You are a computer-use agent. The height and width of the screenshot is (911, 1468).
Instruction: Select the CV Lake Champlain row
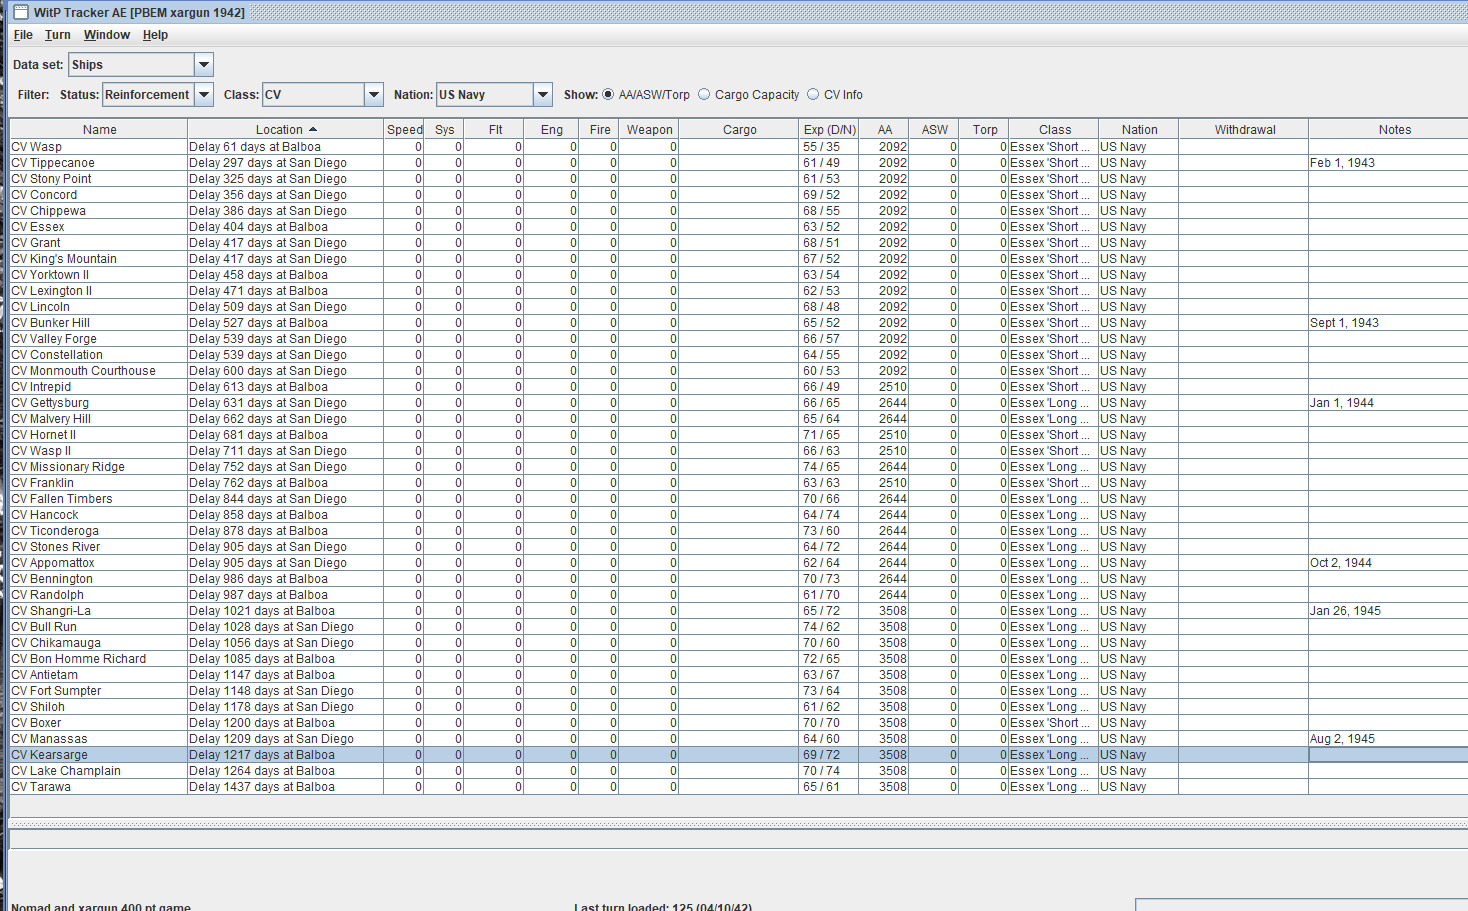[739, 771]
